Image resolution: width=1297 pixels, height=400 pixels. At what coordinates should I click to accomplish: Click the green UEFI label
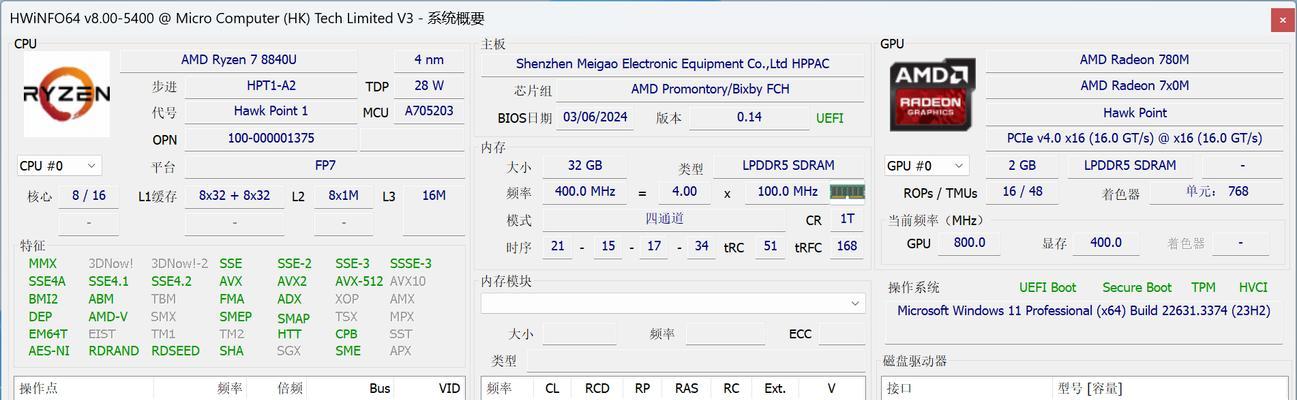pos(830,118)
